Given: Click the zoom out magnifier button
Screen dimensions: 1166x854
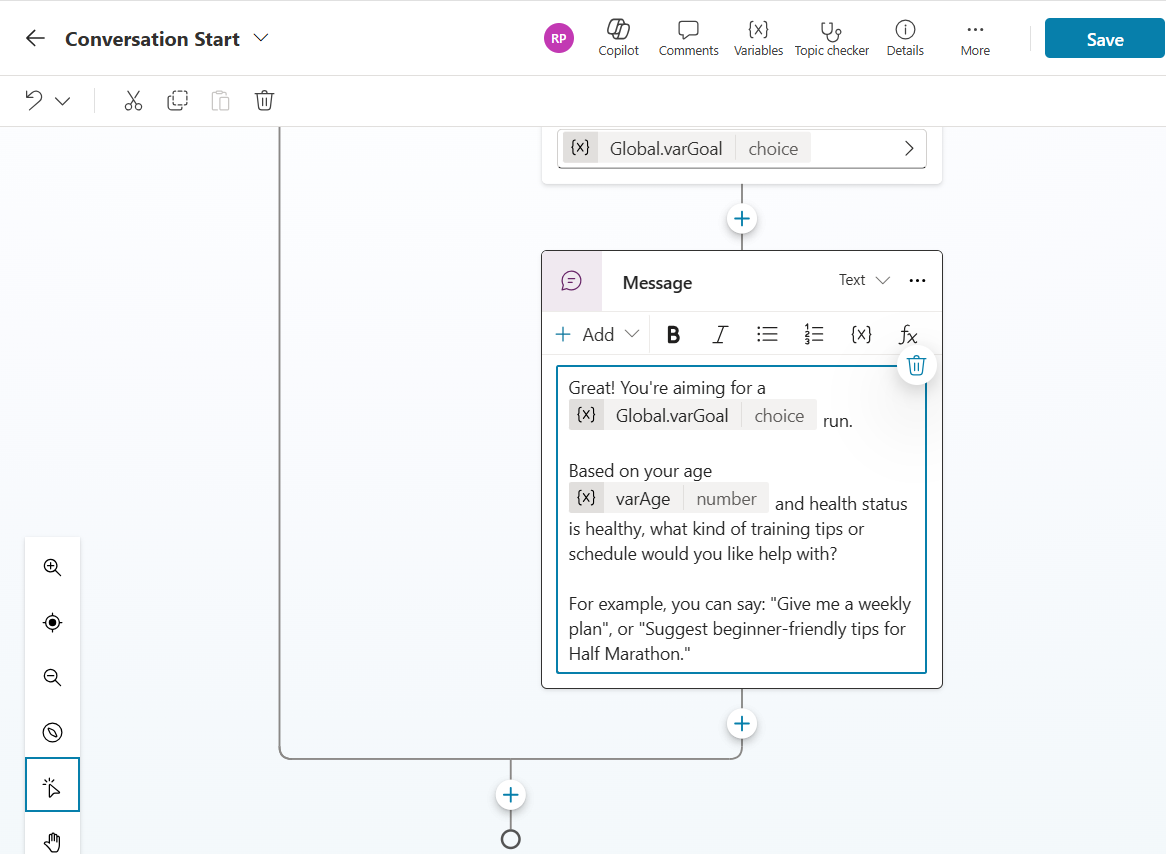Looking at the screenshot, I should (53, 678).
